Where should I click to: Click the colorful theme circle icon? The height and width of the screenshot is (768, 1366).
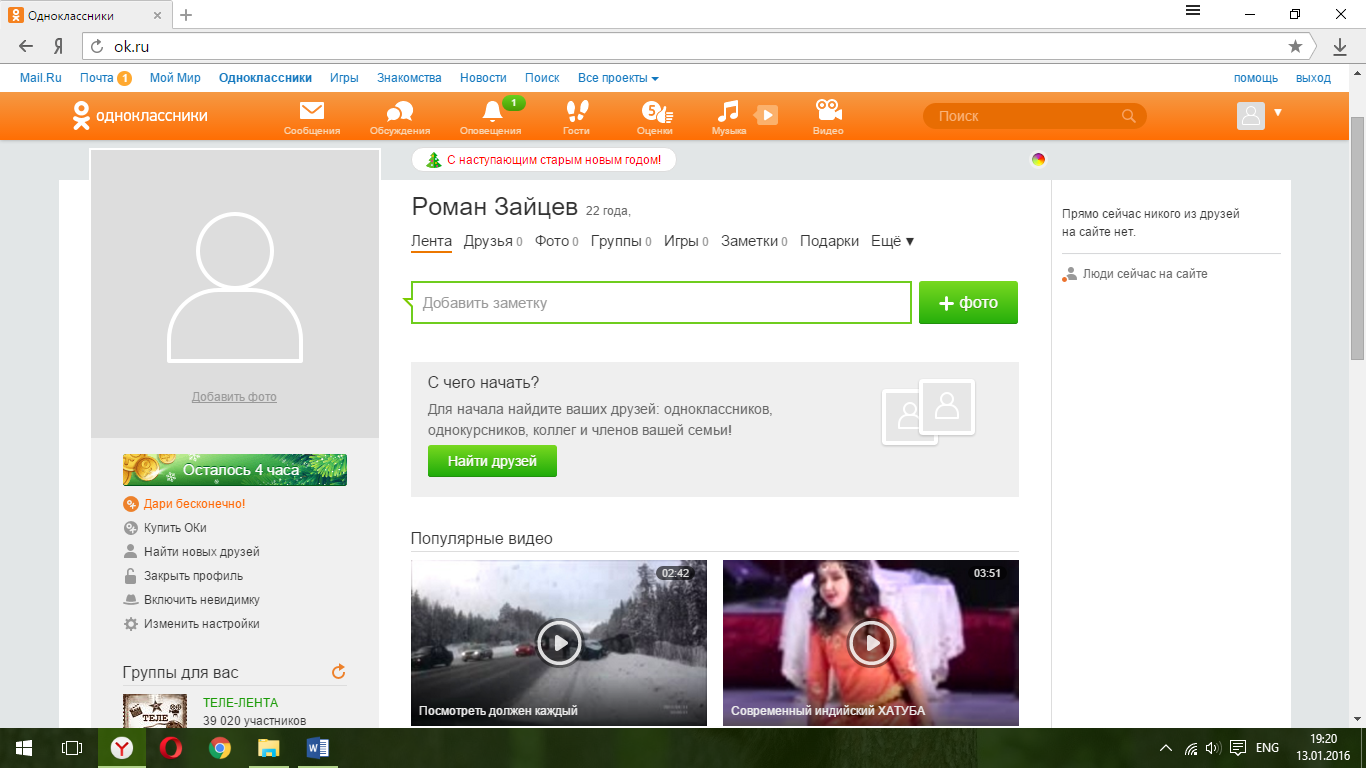tap(1038, 159)
